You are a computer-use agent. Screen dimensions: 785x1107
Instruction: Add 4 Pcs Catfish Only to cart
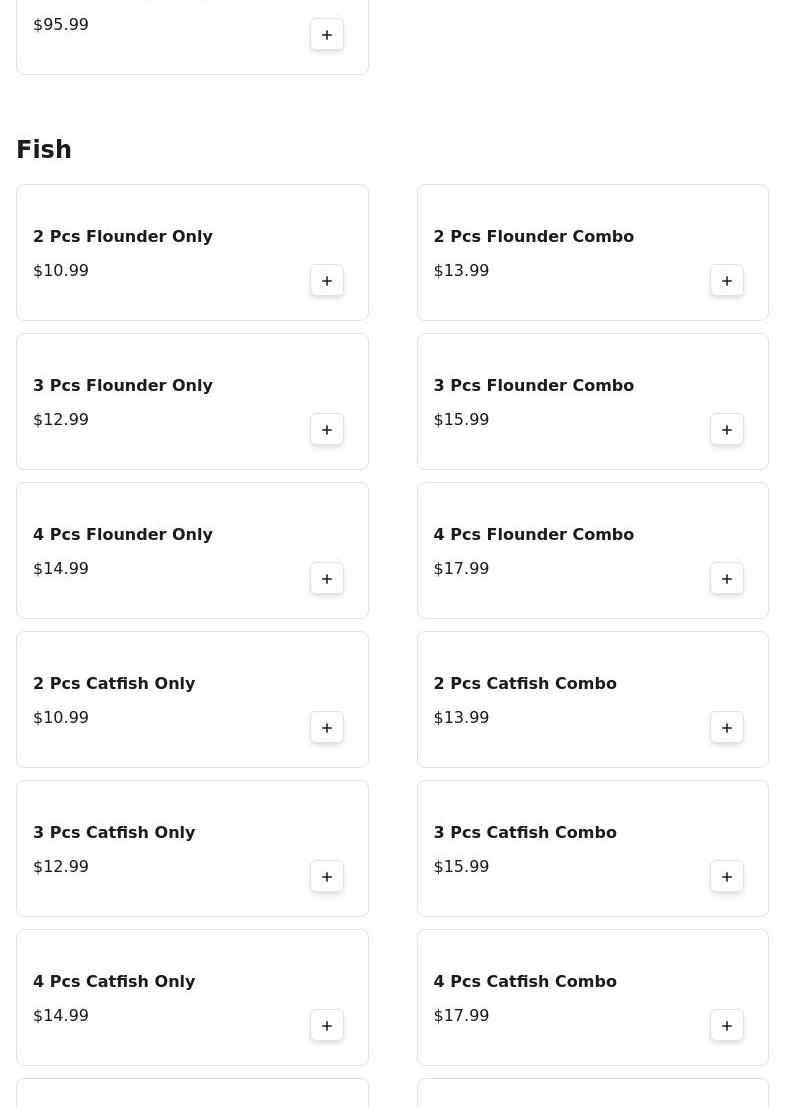327,1026
